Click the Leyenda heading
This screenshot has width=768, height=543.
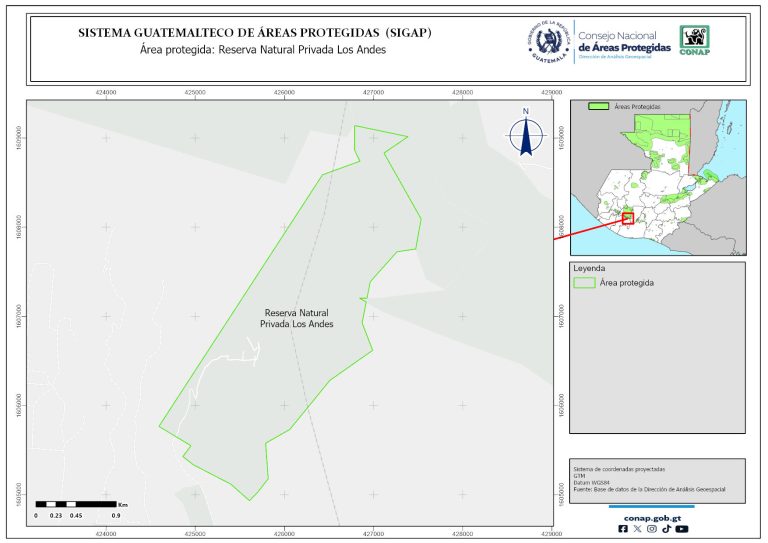click(x=589, y=268)
